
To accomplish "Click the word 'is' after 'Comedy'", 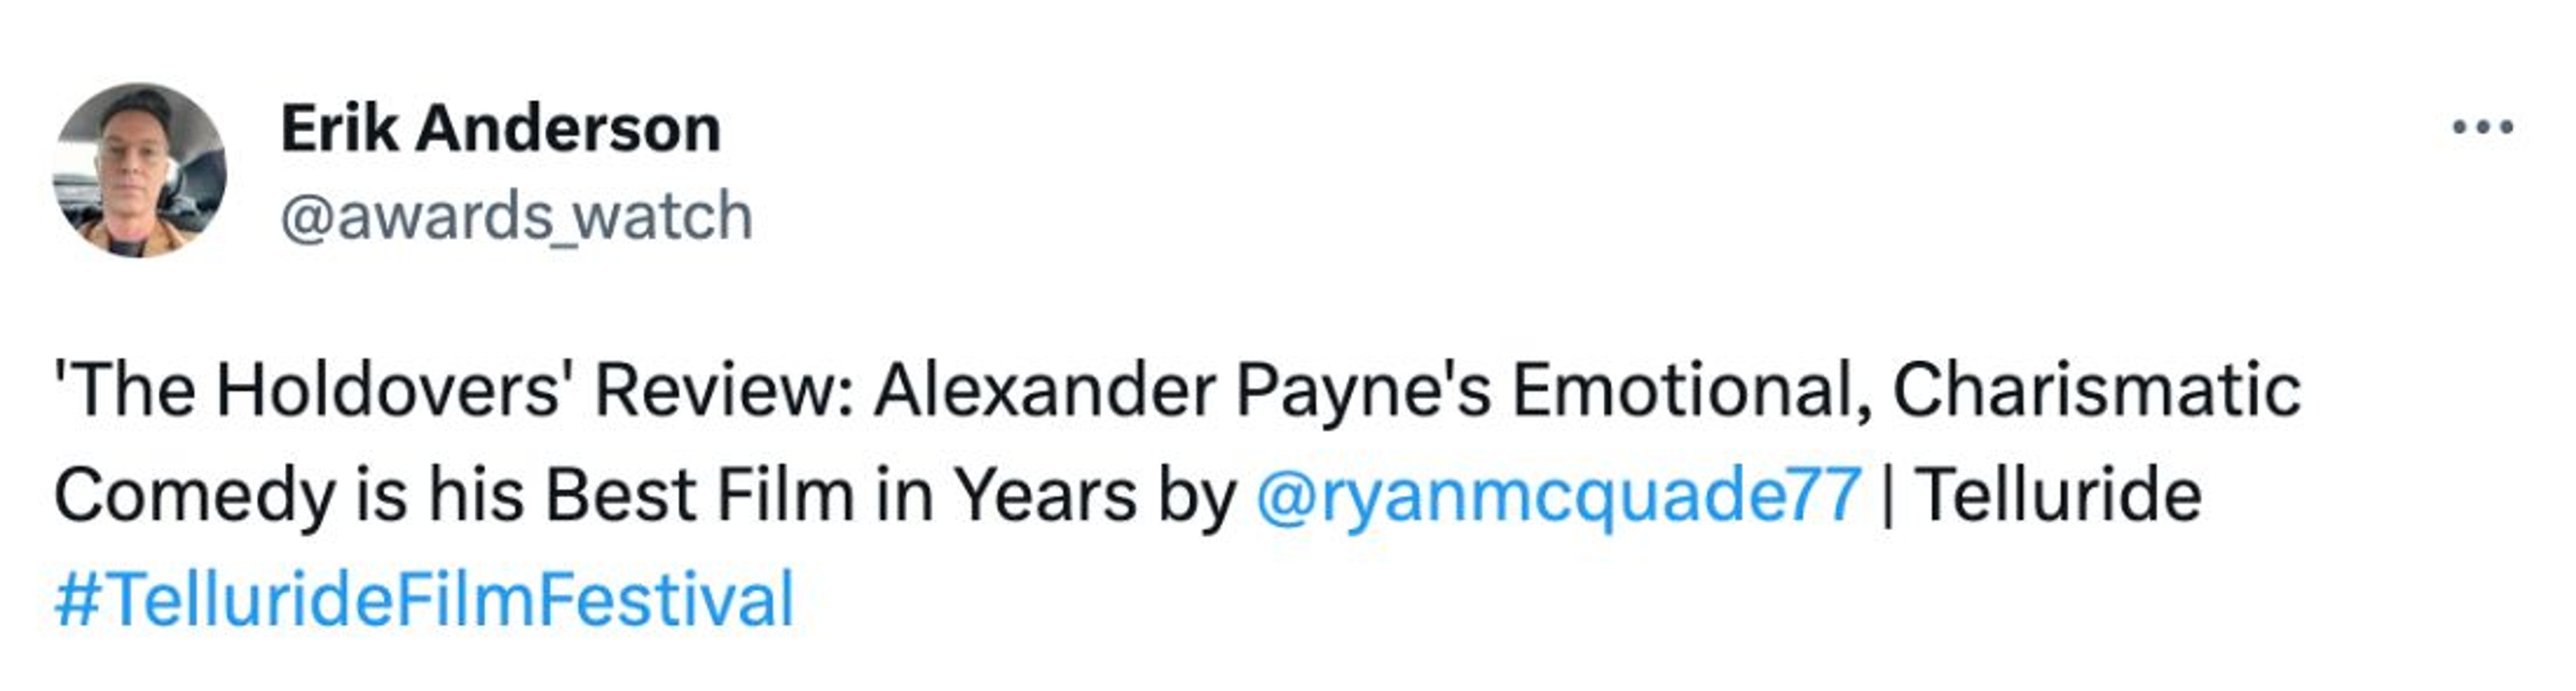I will pos(380,495).
